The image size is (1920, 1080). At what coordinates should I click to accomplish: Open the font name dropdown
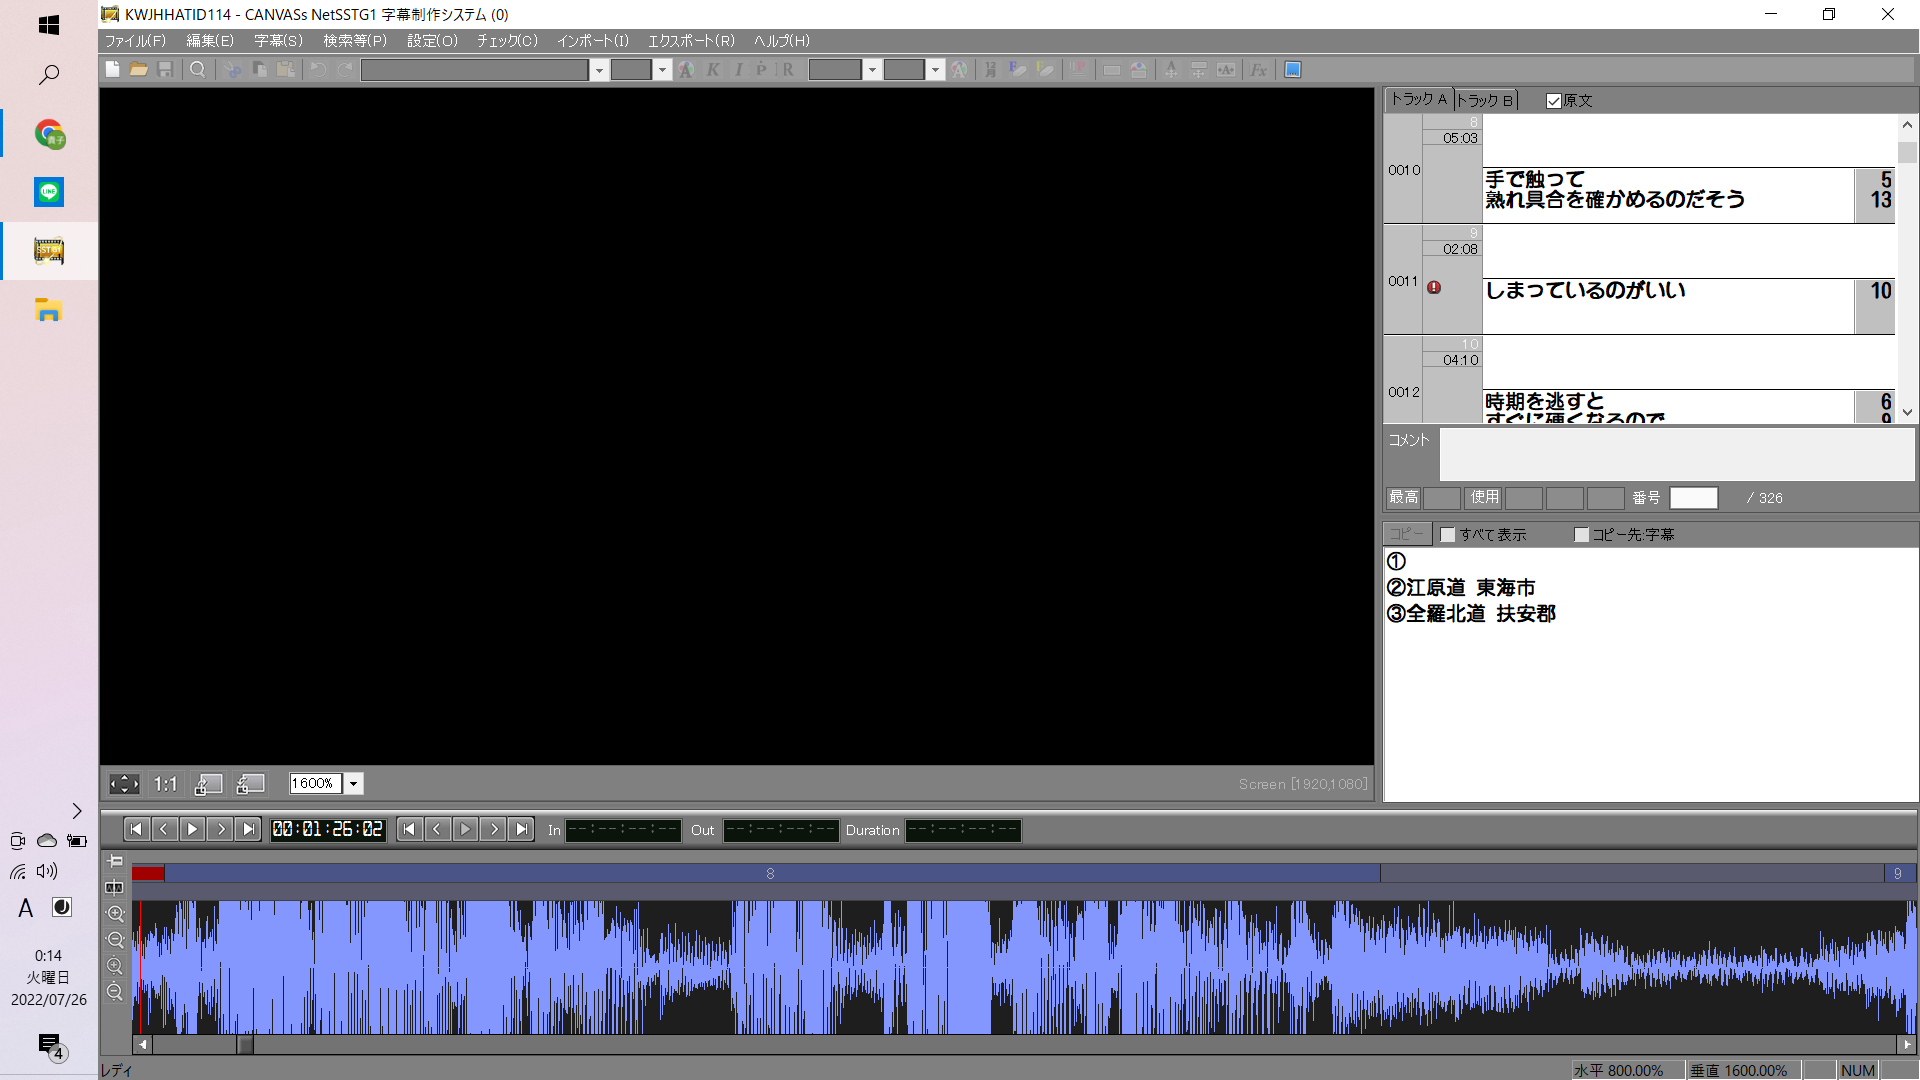coord(599,69)
